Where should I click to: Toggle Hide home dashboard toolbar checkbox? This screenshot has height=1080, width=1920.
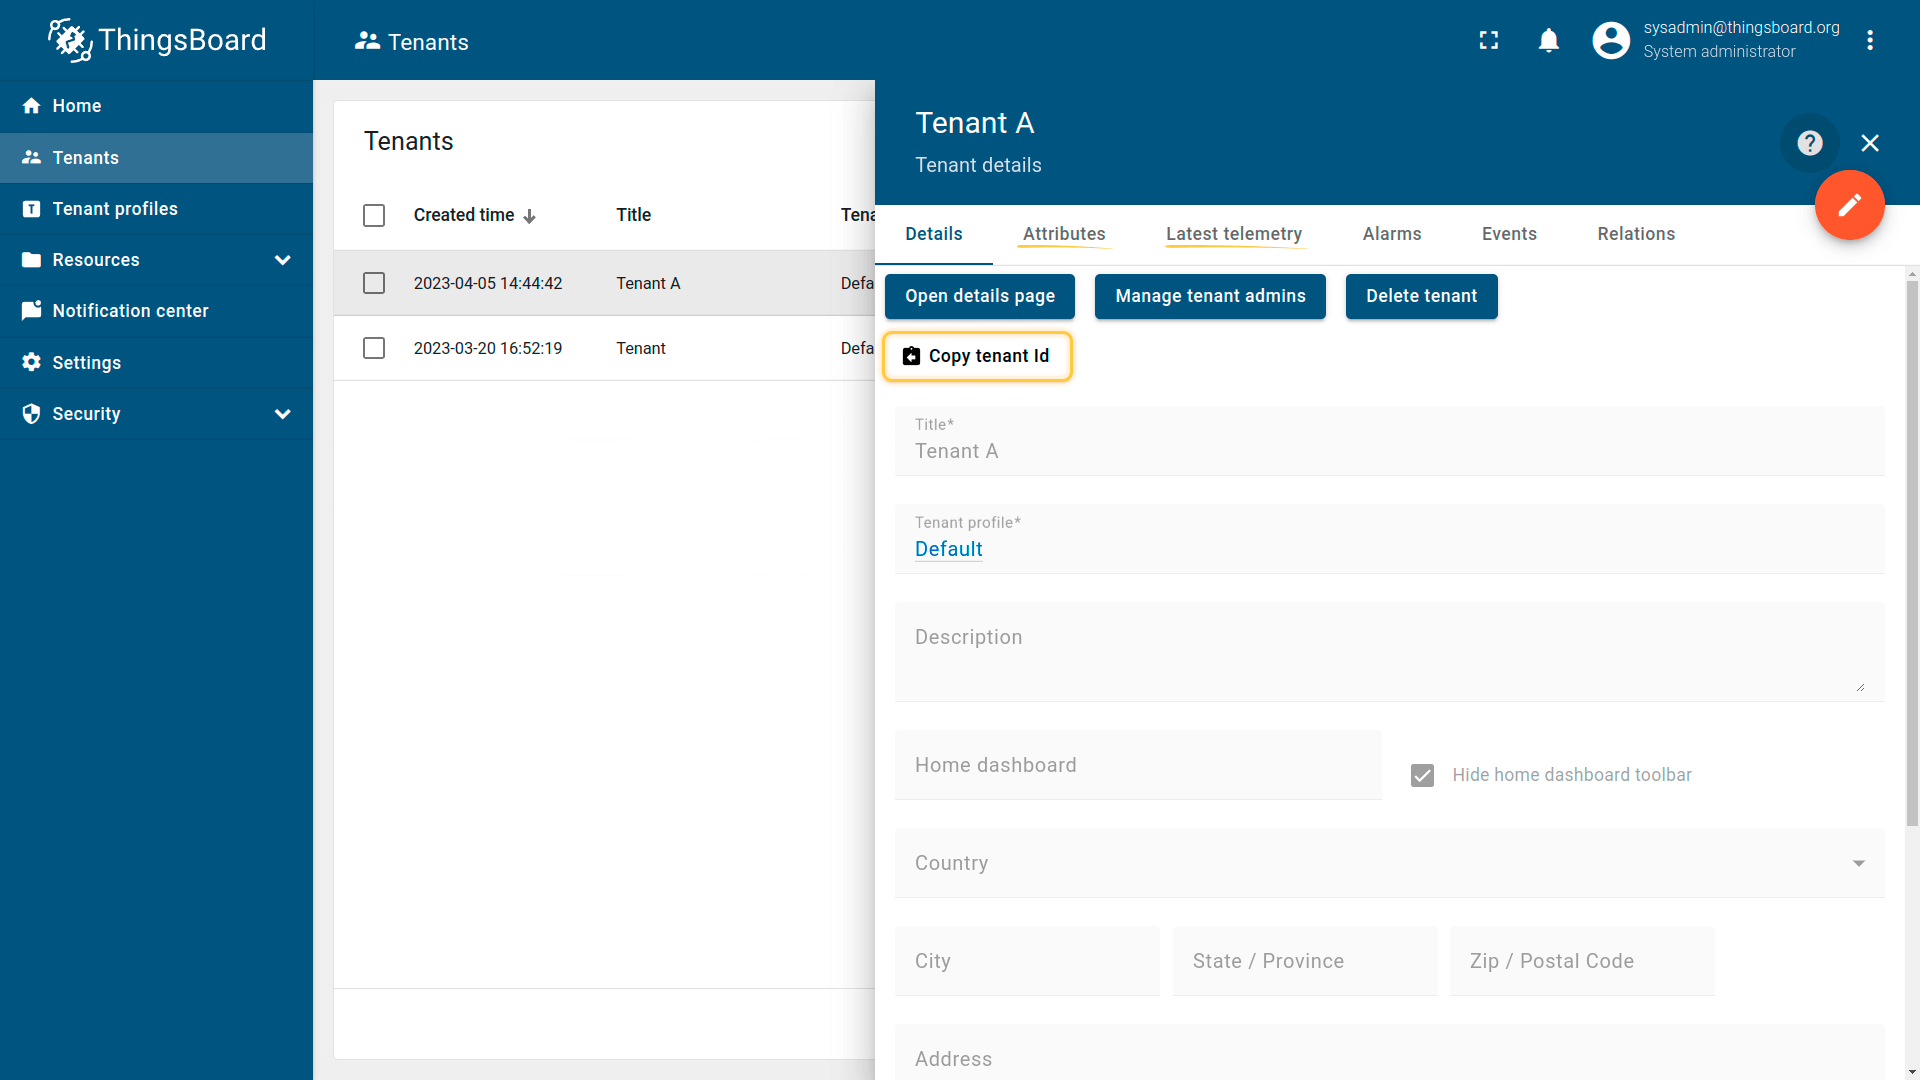(x=1422, y=775)
